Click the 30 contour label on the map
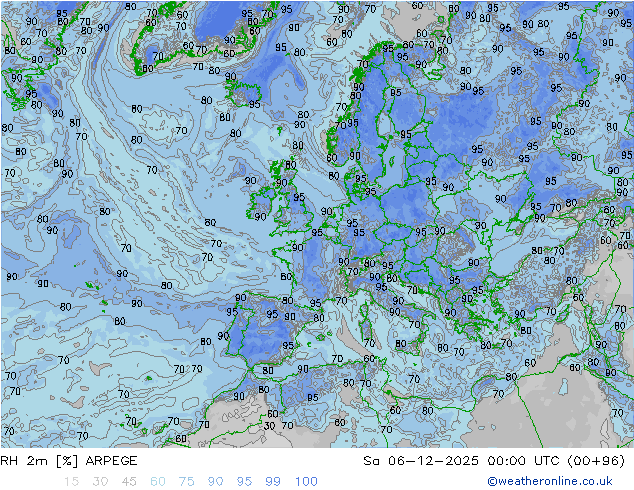 (269, 426)
